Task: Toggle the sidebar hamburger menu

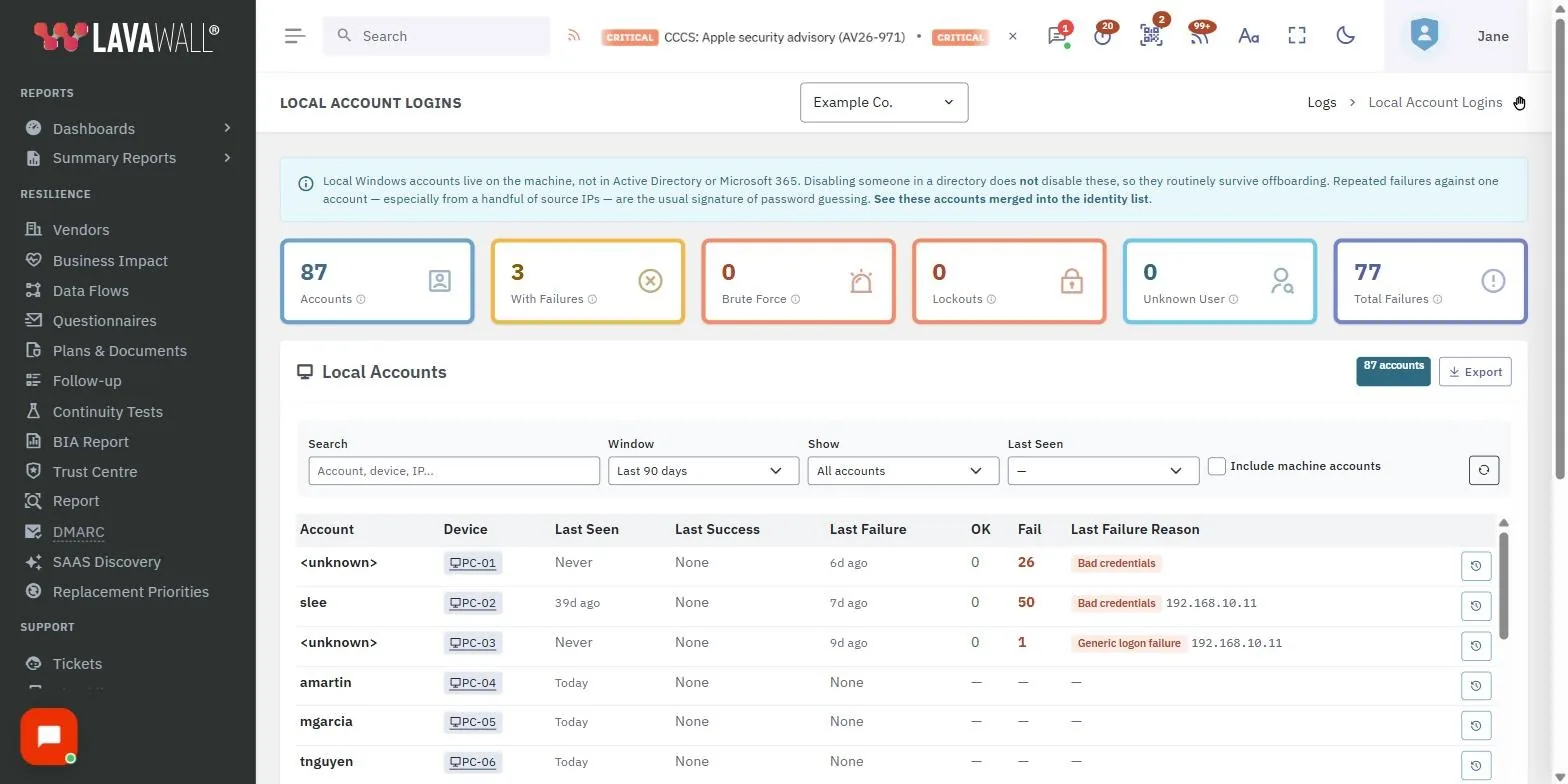Action: coord(294,36)
